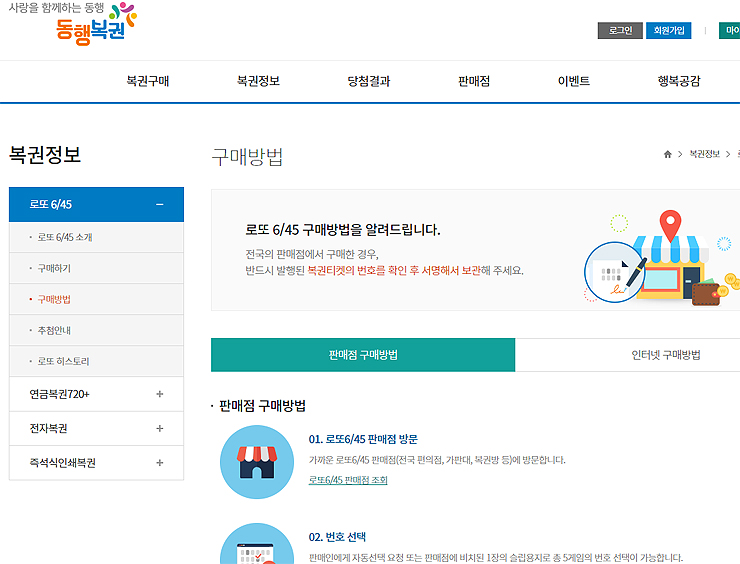Click the 로또 6/45 구매방법을 알려드립니다. banner heading
This screenshot has width=740, height=564.
(x=343, y=230)
